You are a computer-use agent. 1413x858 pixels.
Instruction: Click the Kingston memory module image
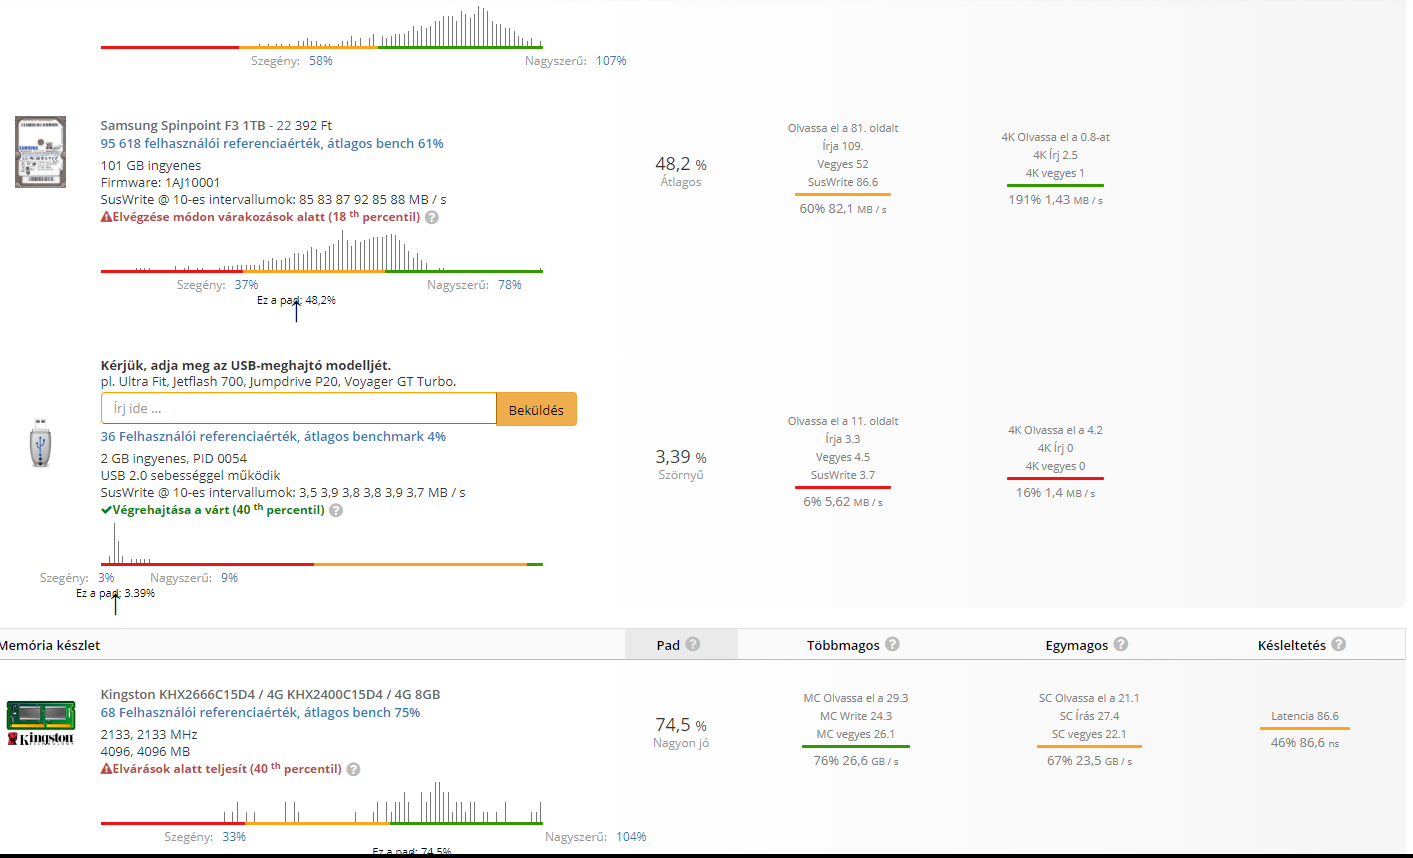41,723
